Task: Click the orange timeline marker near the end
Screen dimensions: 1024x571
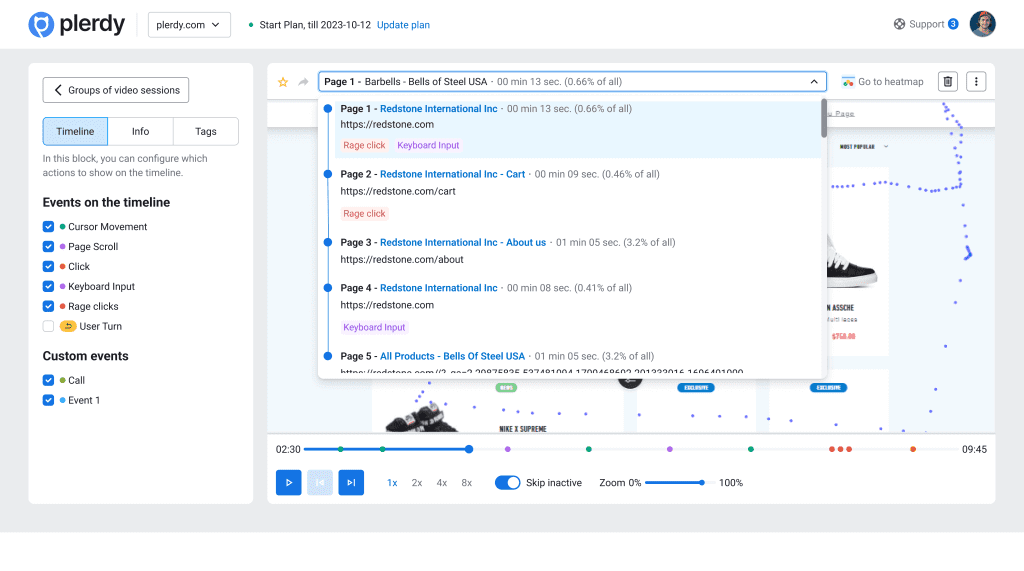Action: pos(913,449)
